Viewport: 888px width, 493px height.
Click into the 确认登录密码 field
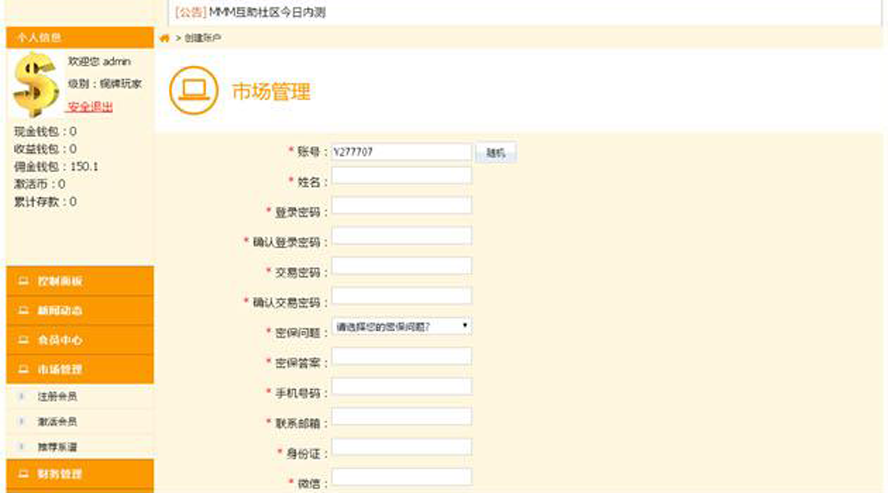tap(402, 235)
